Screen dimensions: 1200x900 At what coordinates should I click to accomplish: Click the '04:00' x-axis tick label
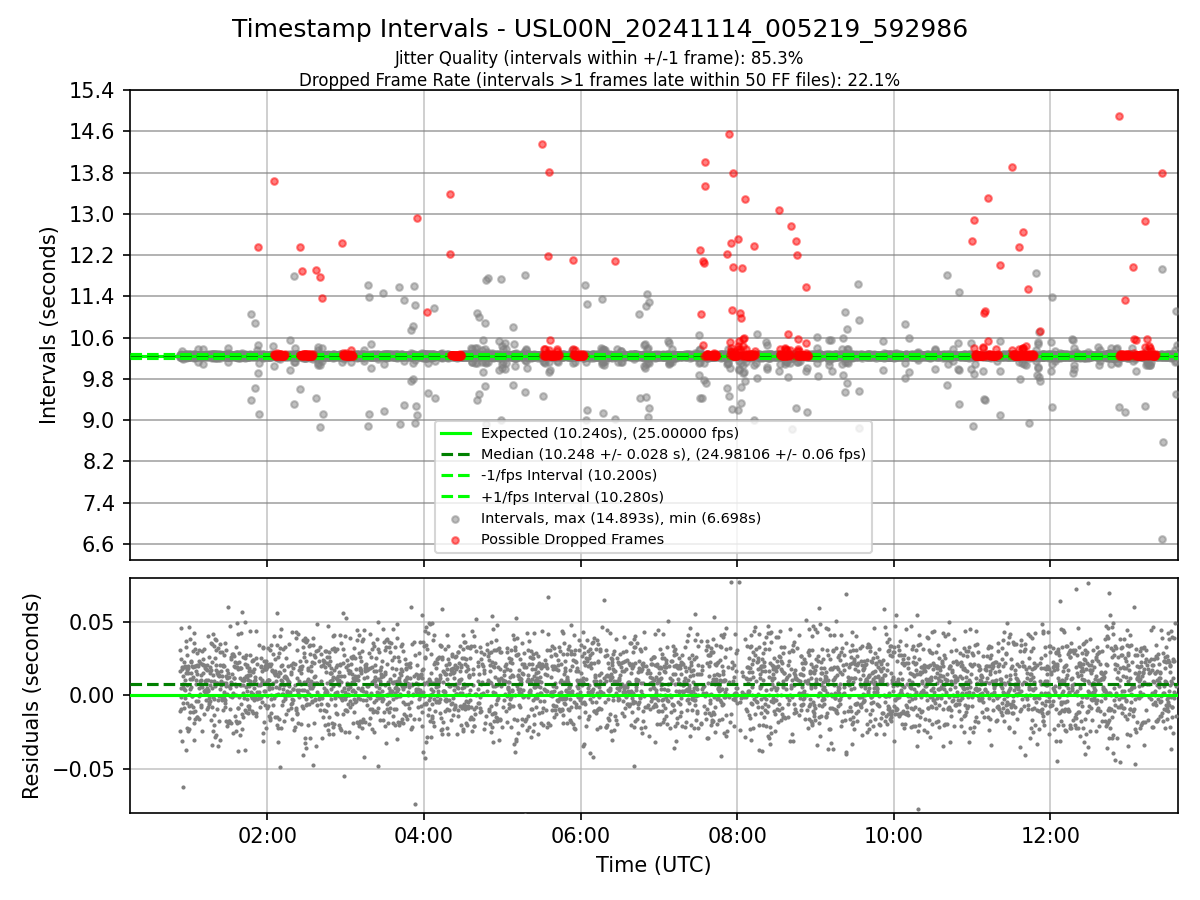coord(424,835)
